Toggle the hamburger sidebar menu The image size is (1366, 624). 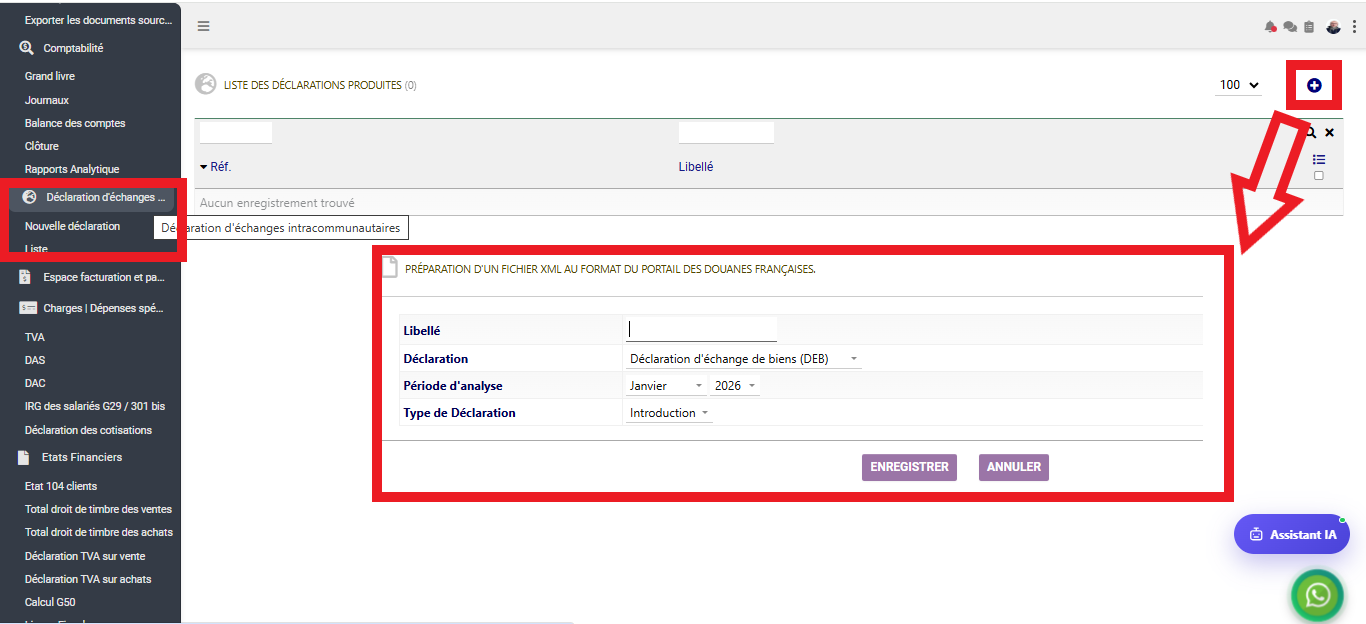click(x=203, y=26)
